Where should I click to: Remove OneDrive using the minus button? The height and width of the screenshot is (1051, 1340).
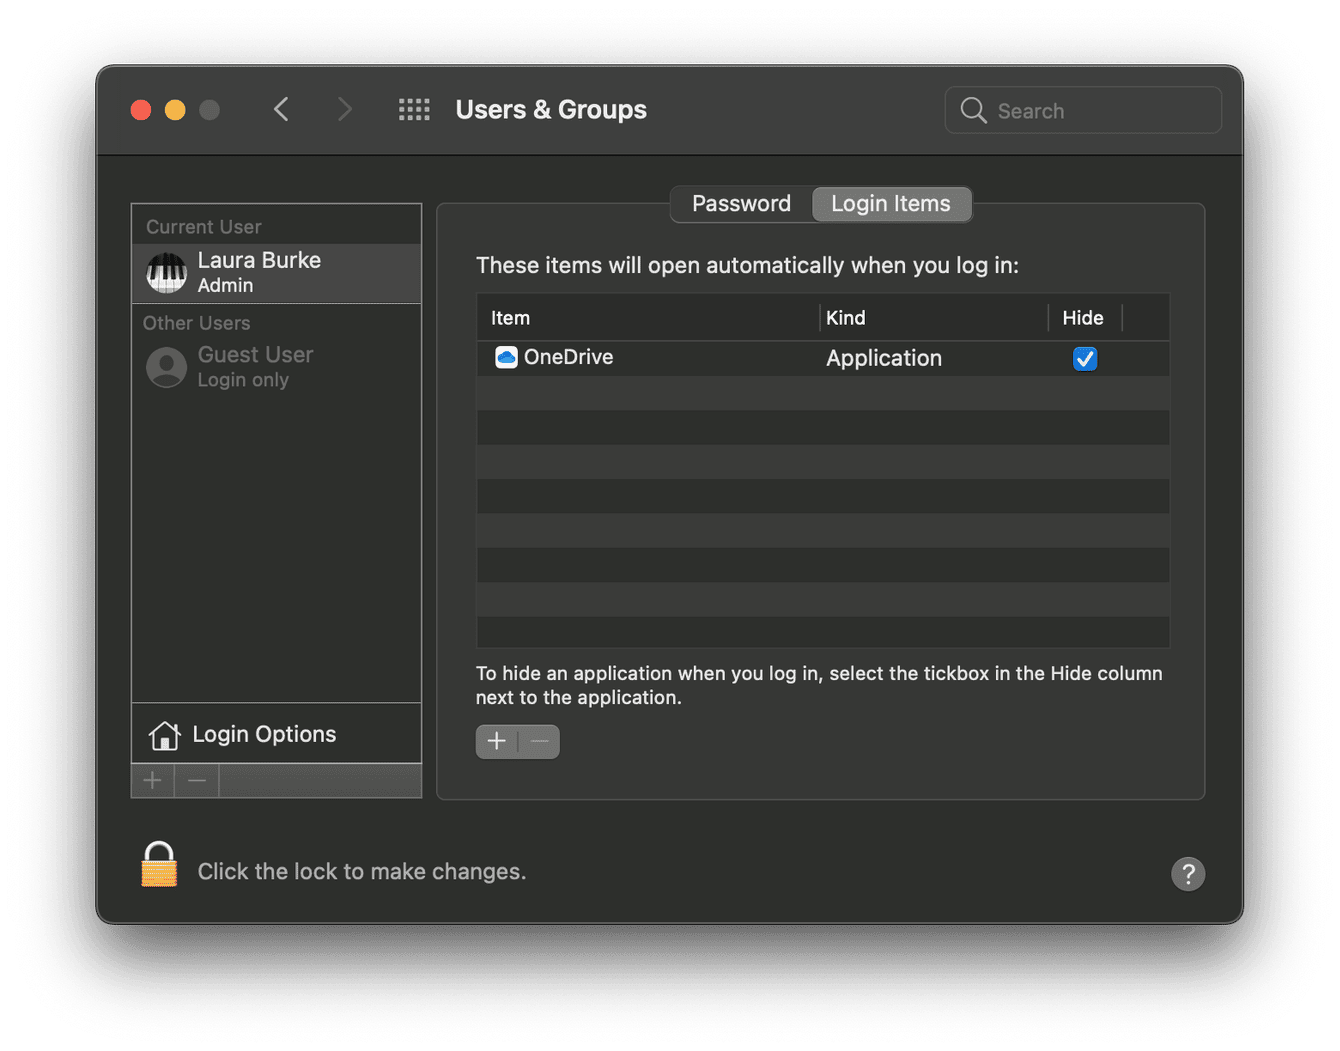[539, 741]
